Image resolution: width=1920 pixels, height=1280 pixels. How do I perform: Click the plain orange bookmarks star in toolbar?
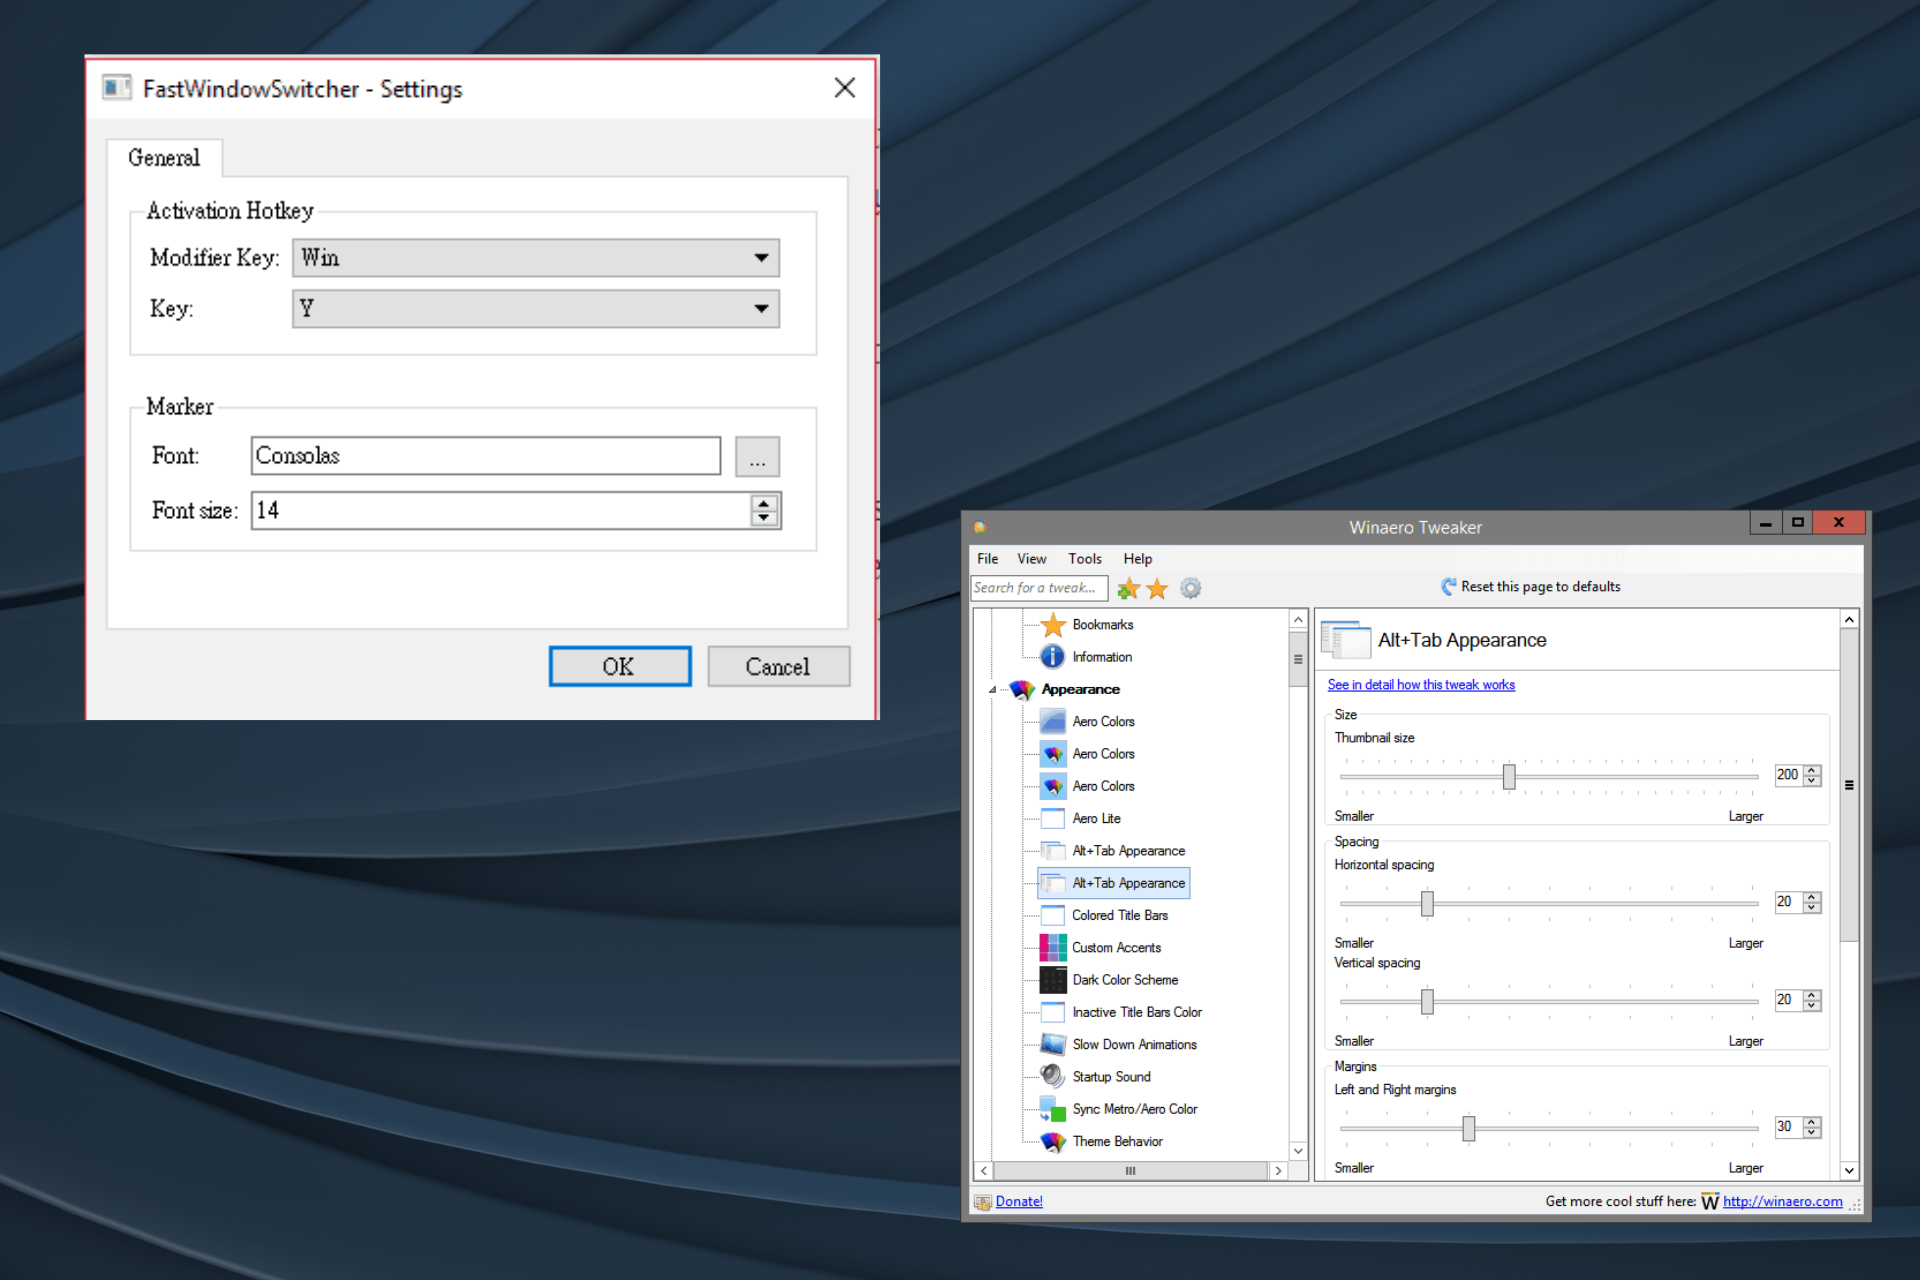coord(1157,588)
